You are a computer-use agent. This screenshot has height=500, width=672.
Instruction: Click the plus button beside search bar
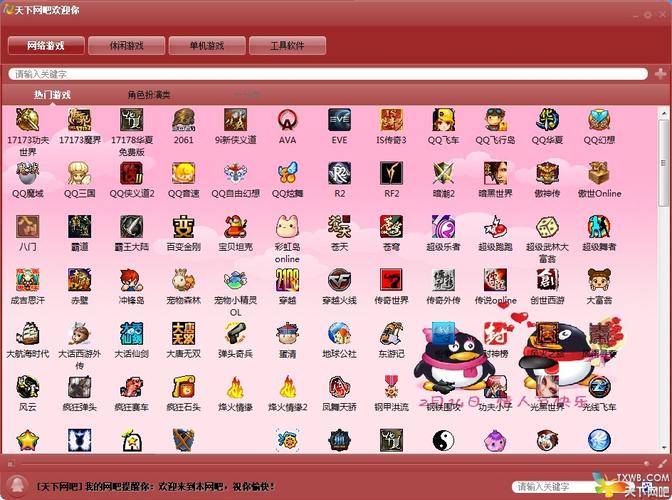click(x=660, y=74)
